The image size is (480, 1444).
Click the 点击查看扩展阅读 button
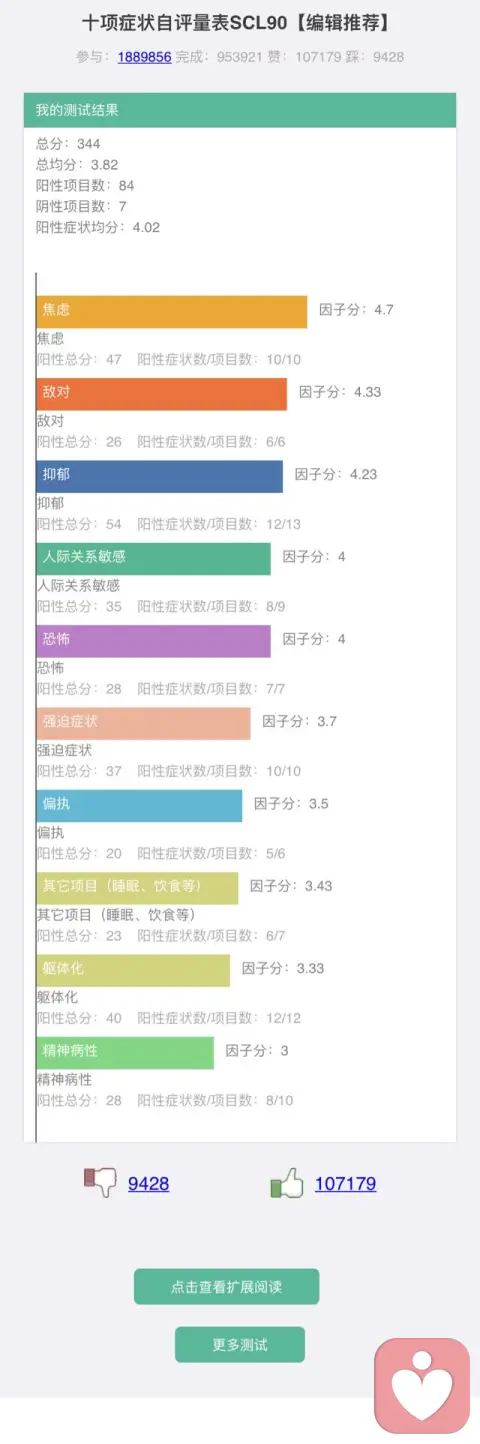click(226, 1287)
